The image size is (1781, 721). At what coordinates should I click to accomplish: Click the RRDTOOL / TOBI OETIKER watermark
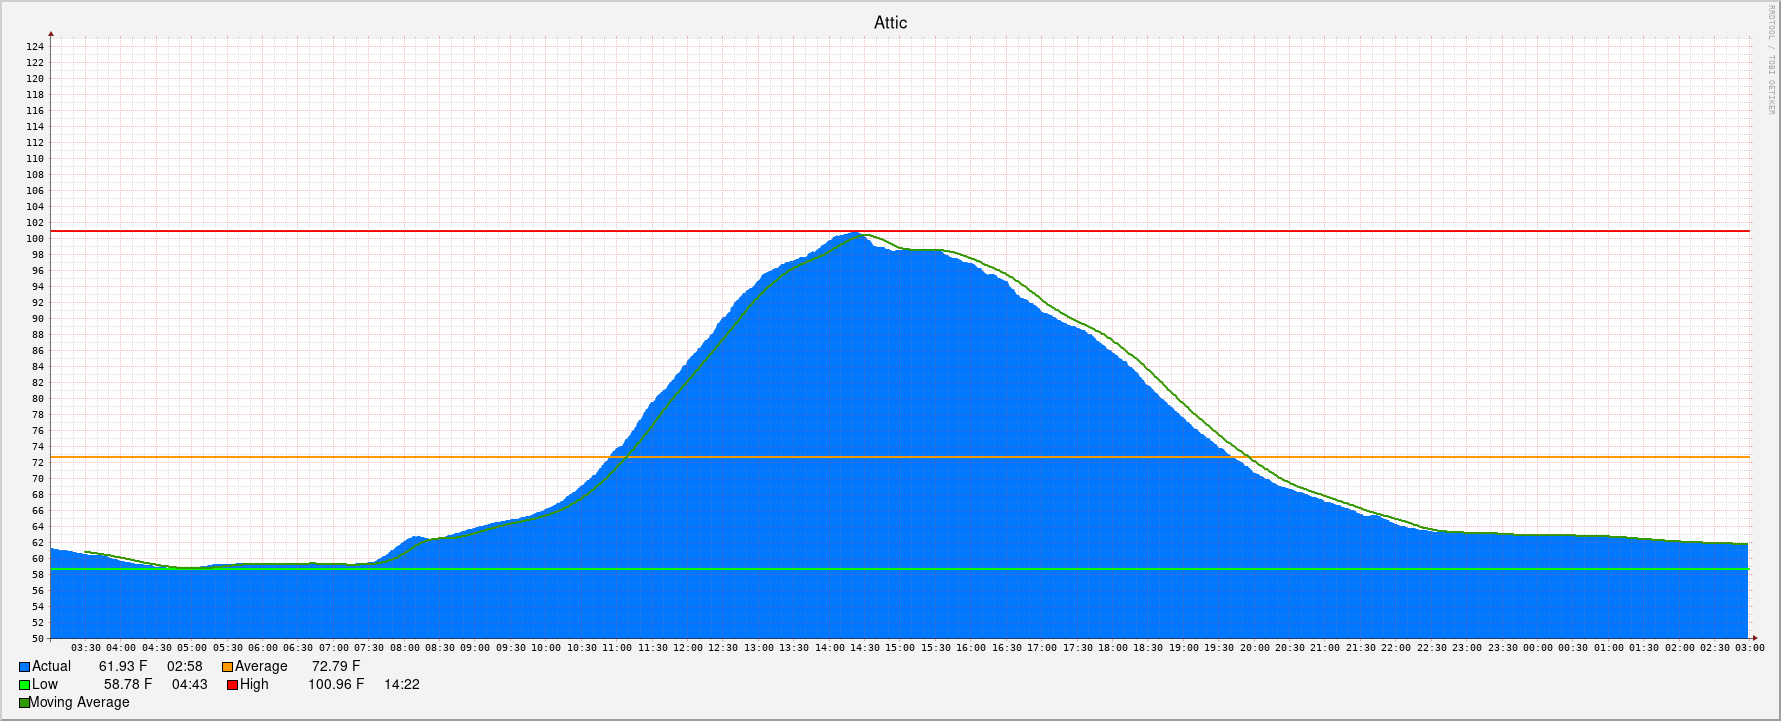click(x=1769, y=60)
